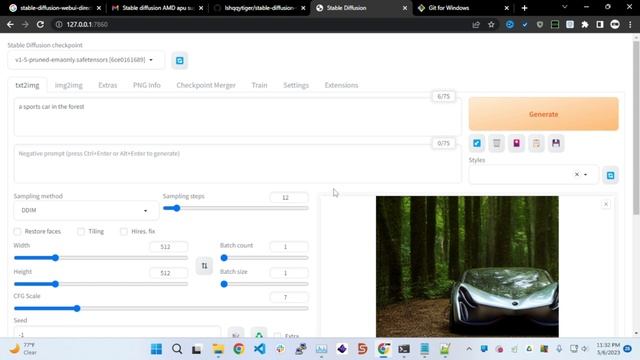Switch to the txt2img tab

(x=27, y=85)
